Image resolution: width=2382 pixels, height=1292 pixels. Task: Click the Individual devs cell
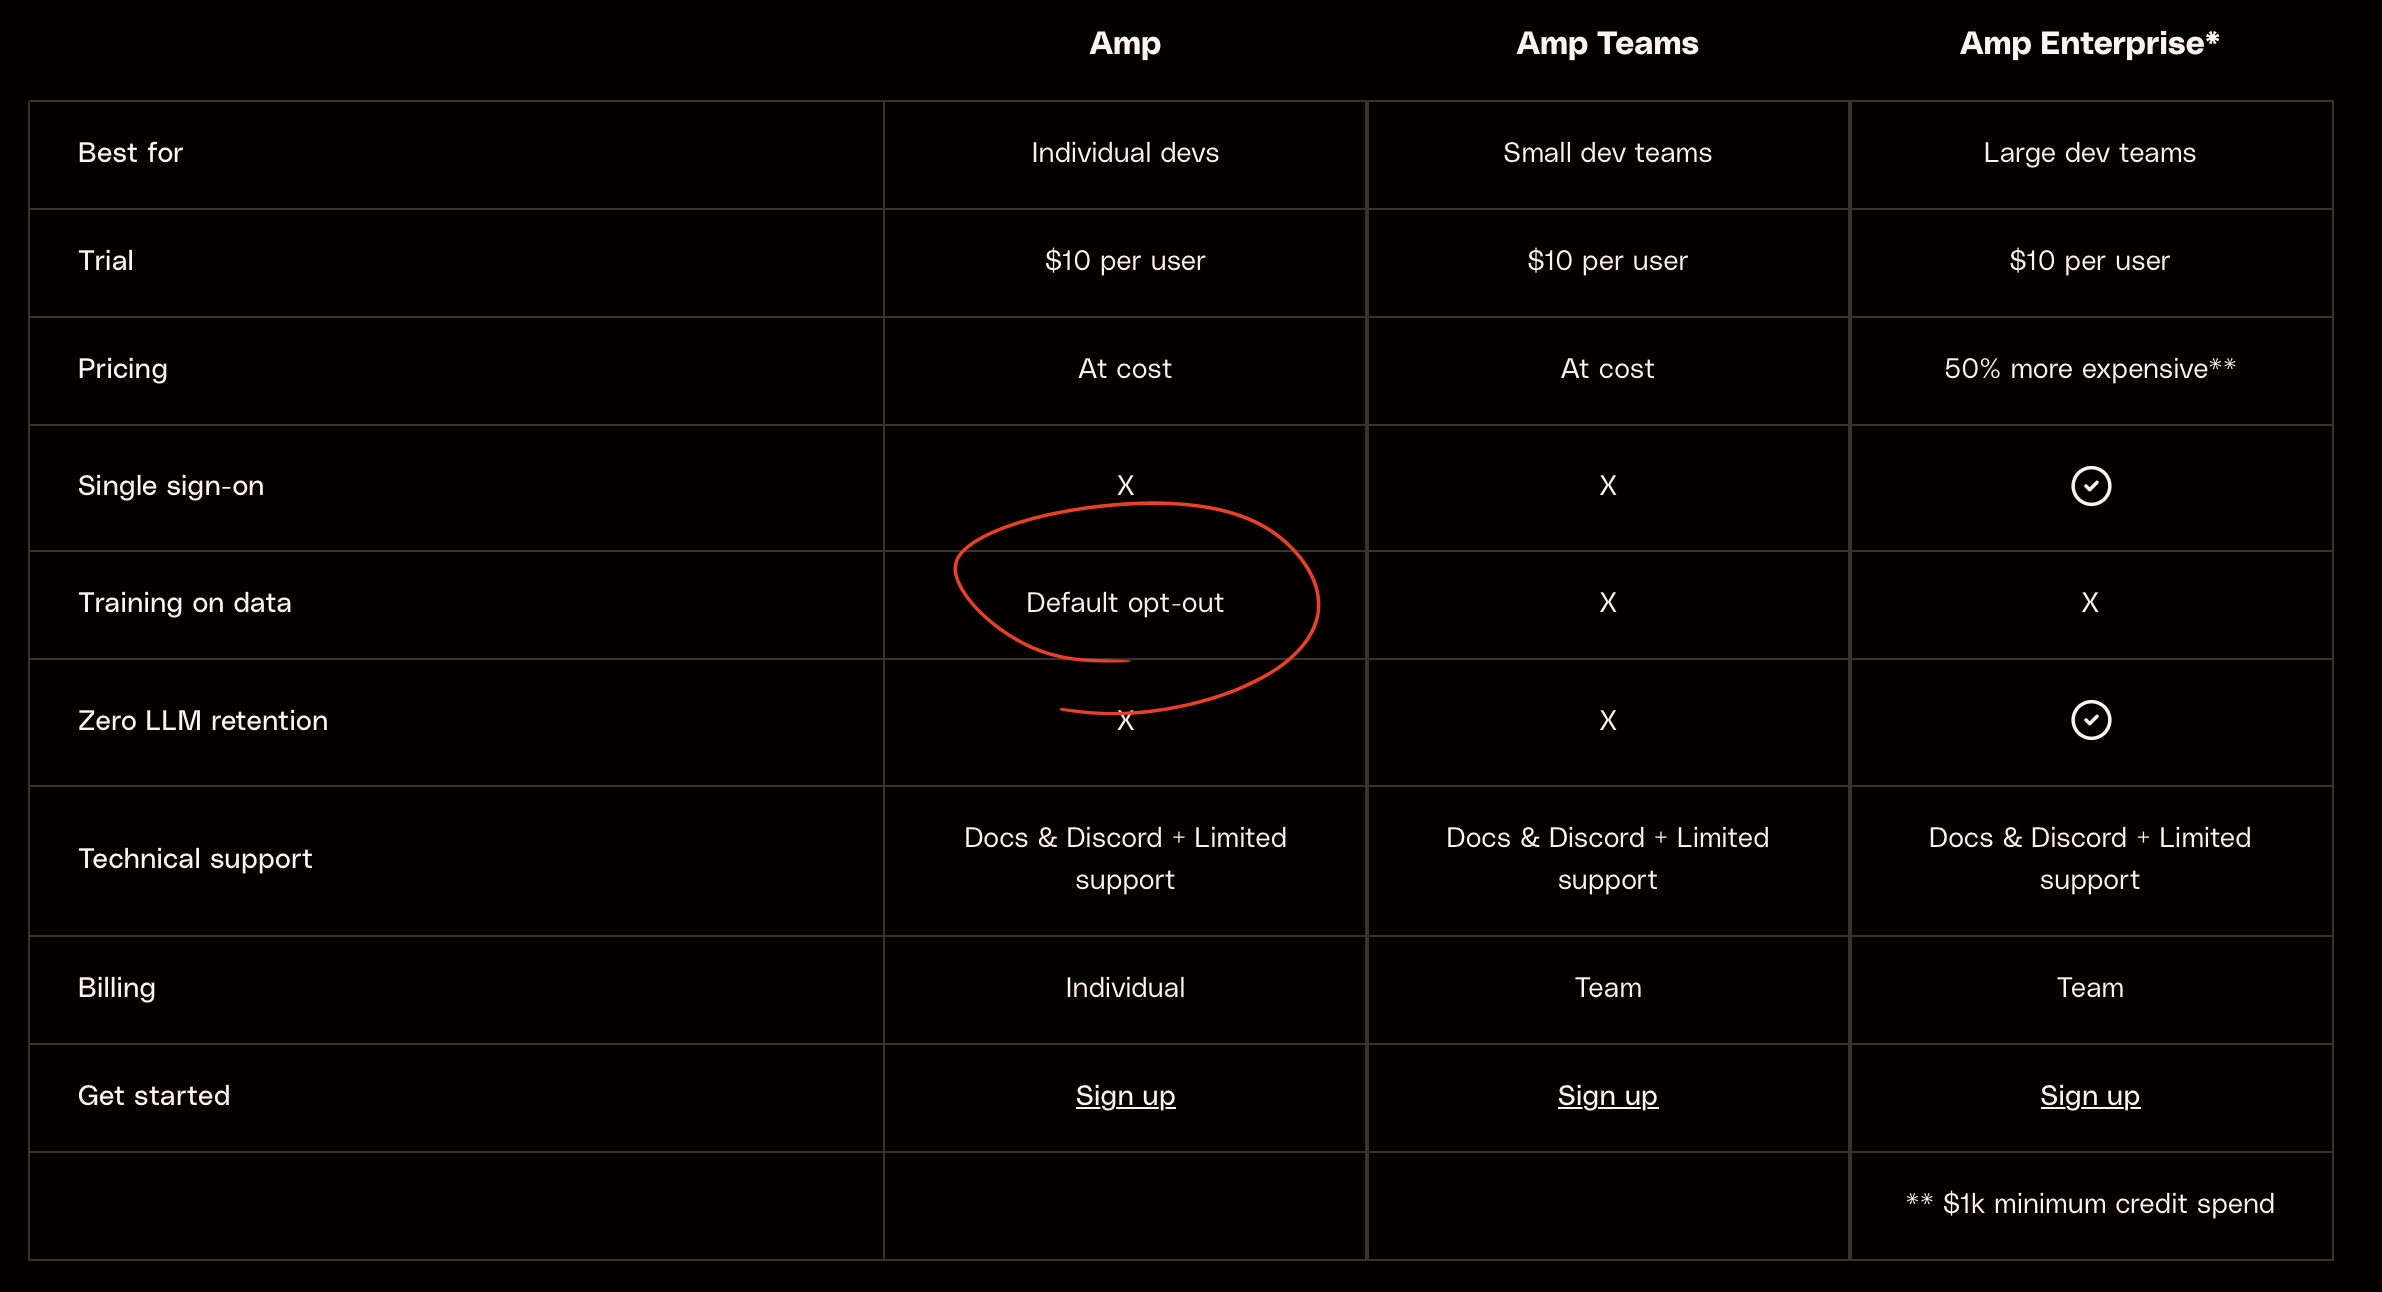(x=1125, y=153)
